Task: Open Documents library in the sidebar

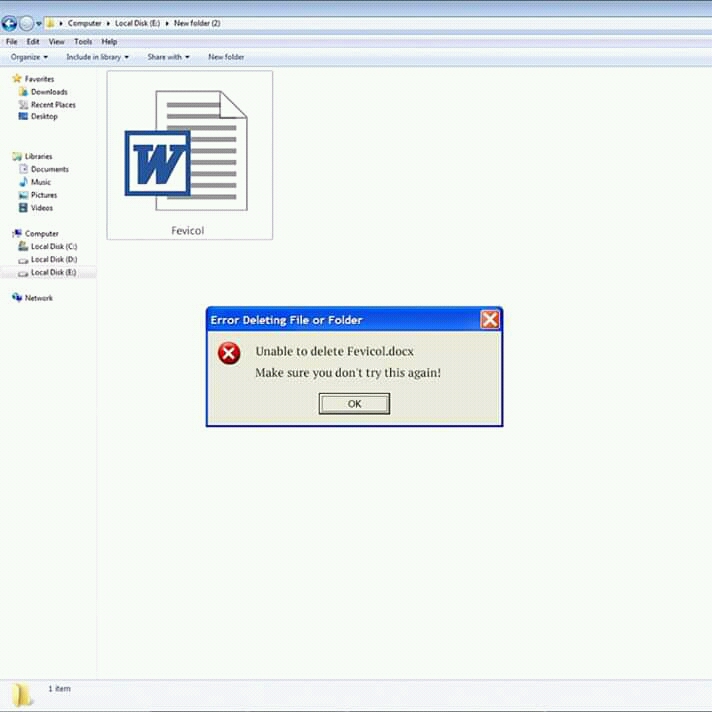Action: point(49,169)
